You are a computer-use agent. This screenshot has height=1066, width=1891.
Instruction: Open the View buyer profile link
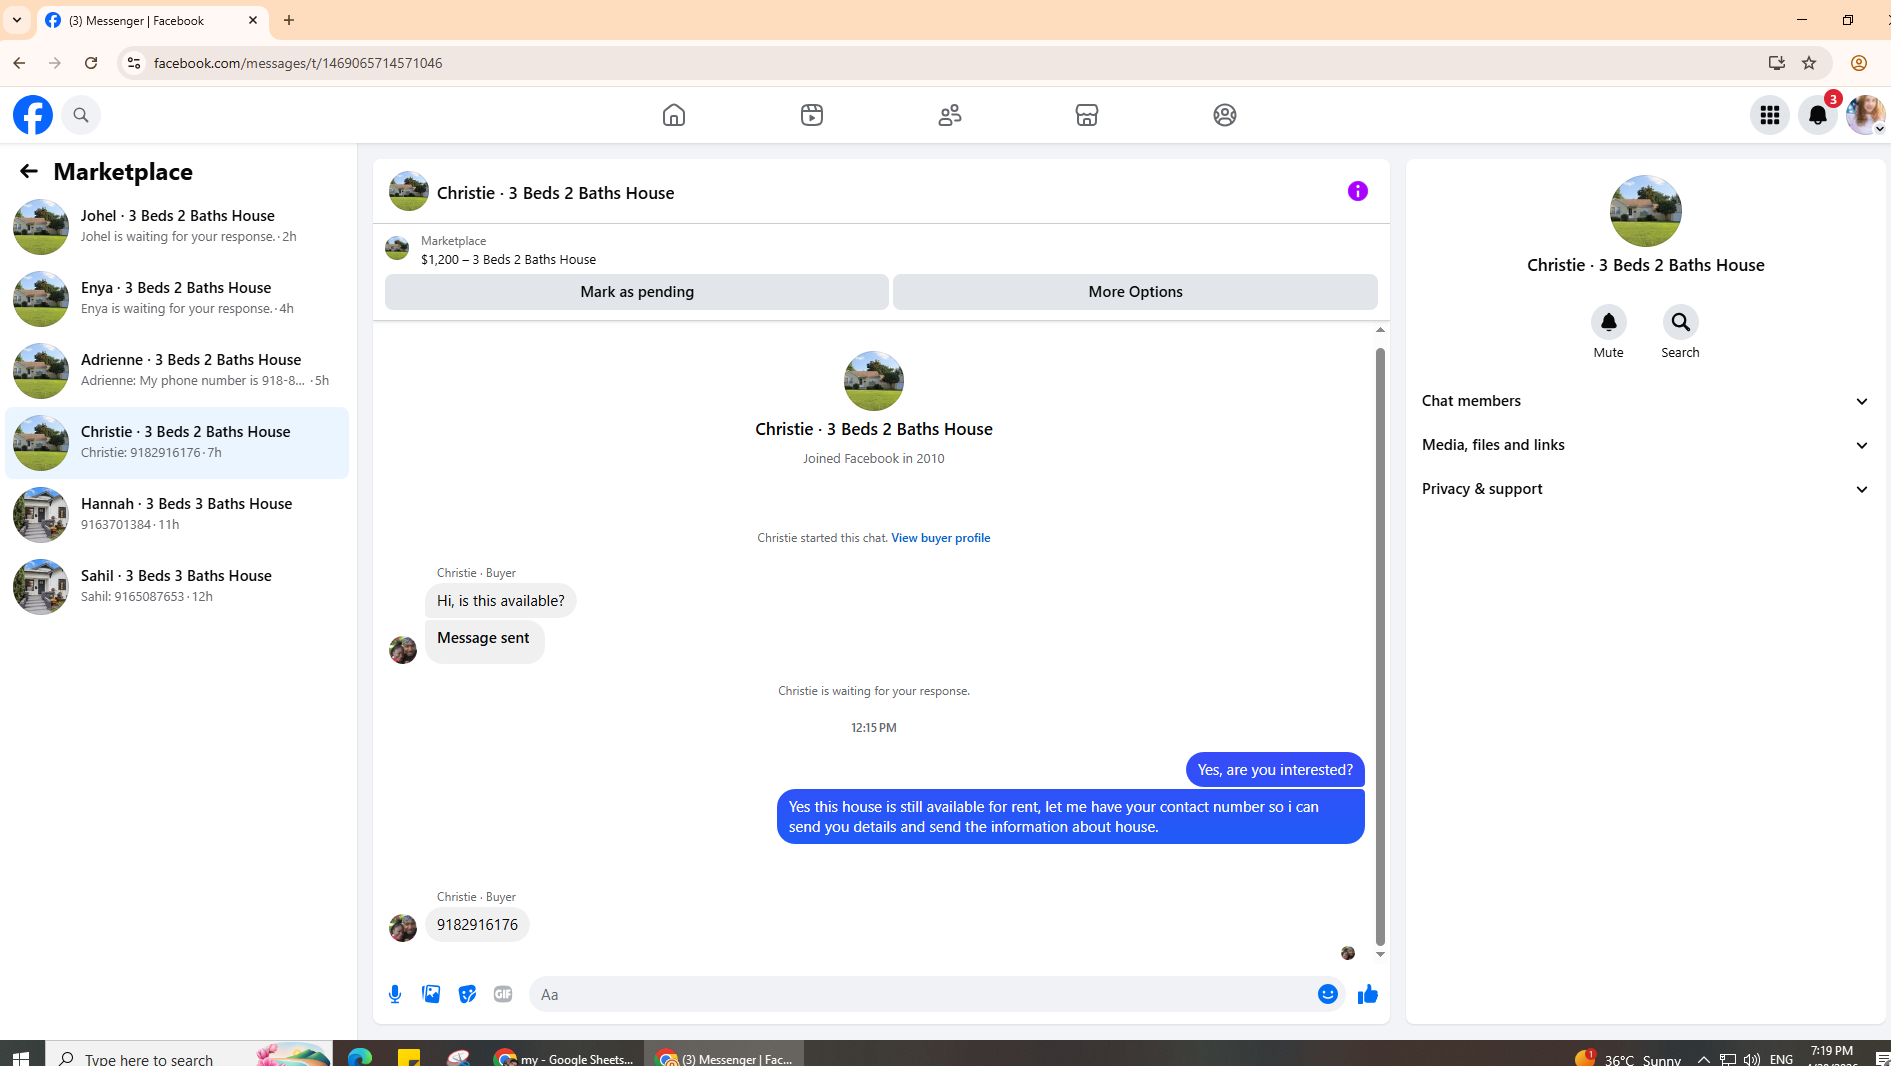coord(941,538)
